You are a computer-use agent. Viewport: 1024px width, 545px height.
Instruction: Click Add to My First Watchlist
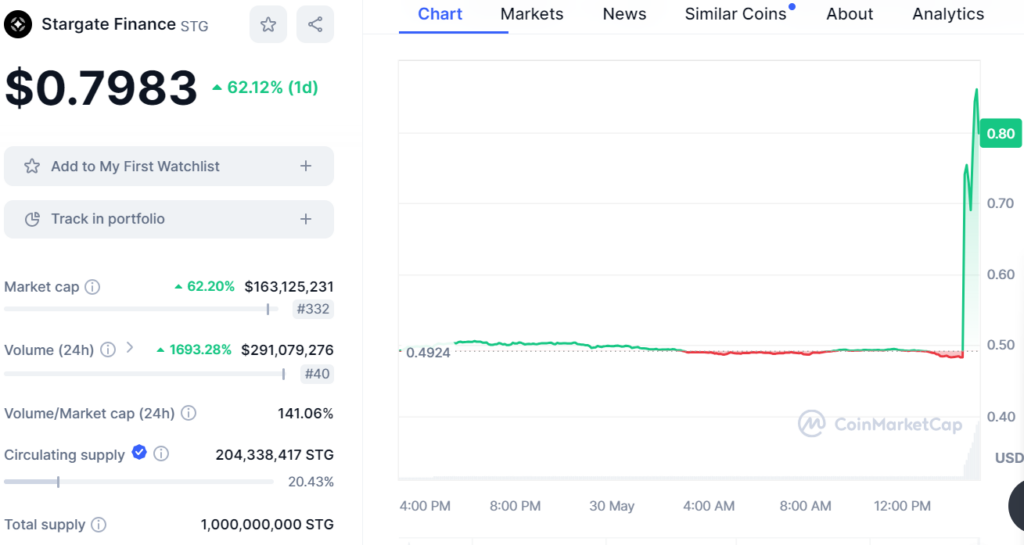(135, 166)
